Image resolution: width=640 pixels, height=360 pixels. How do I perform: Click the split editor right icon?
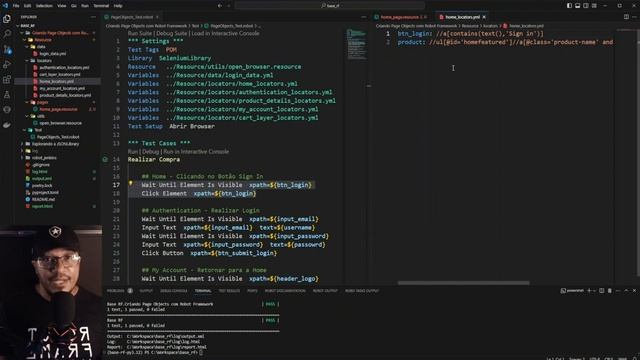pos(626,17)
